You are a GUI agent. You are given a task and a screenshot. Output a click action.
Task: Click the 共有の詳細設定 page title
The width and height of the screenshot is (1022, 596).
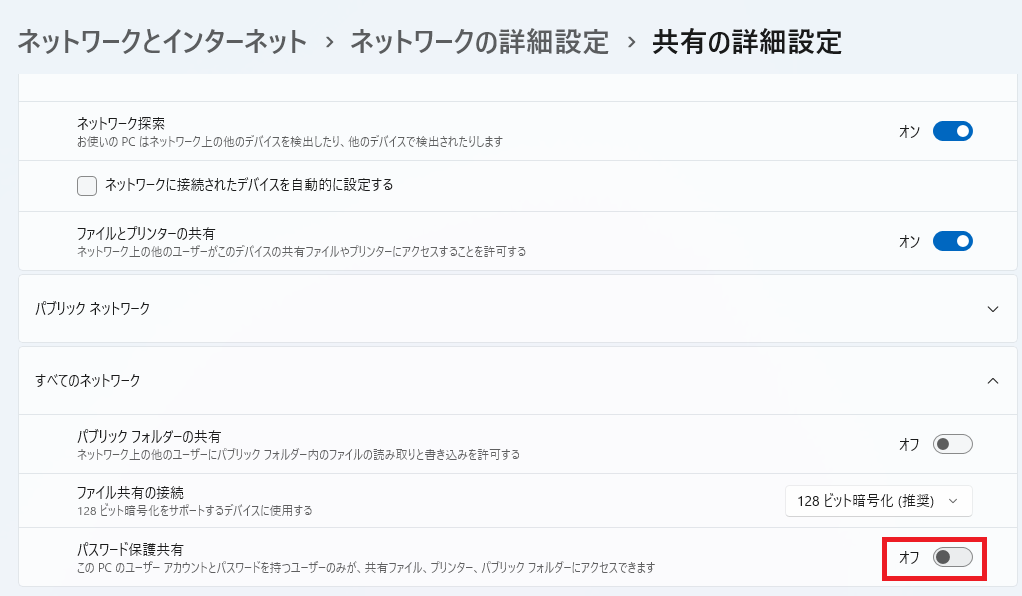coord(747,42)
